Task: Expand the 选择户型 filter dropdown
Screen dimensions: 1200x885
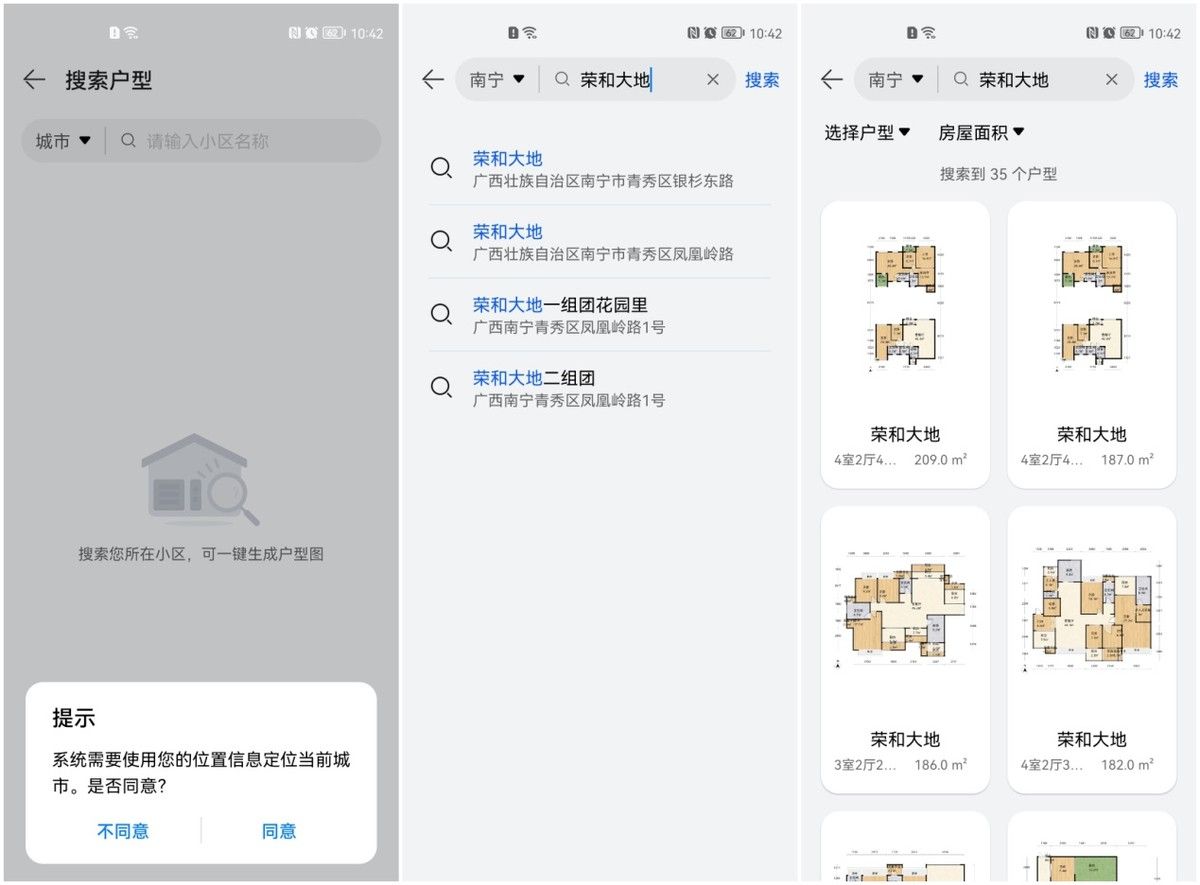Action: click(x=867, y=132)
